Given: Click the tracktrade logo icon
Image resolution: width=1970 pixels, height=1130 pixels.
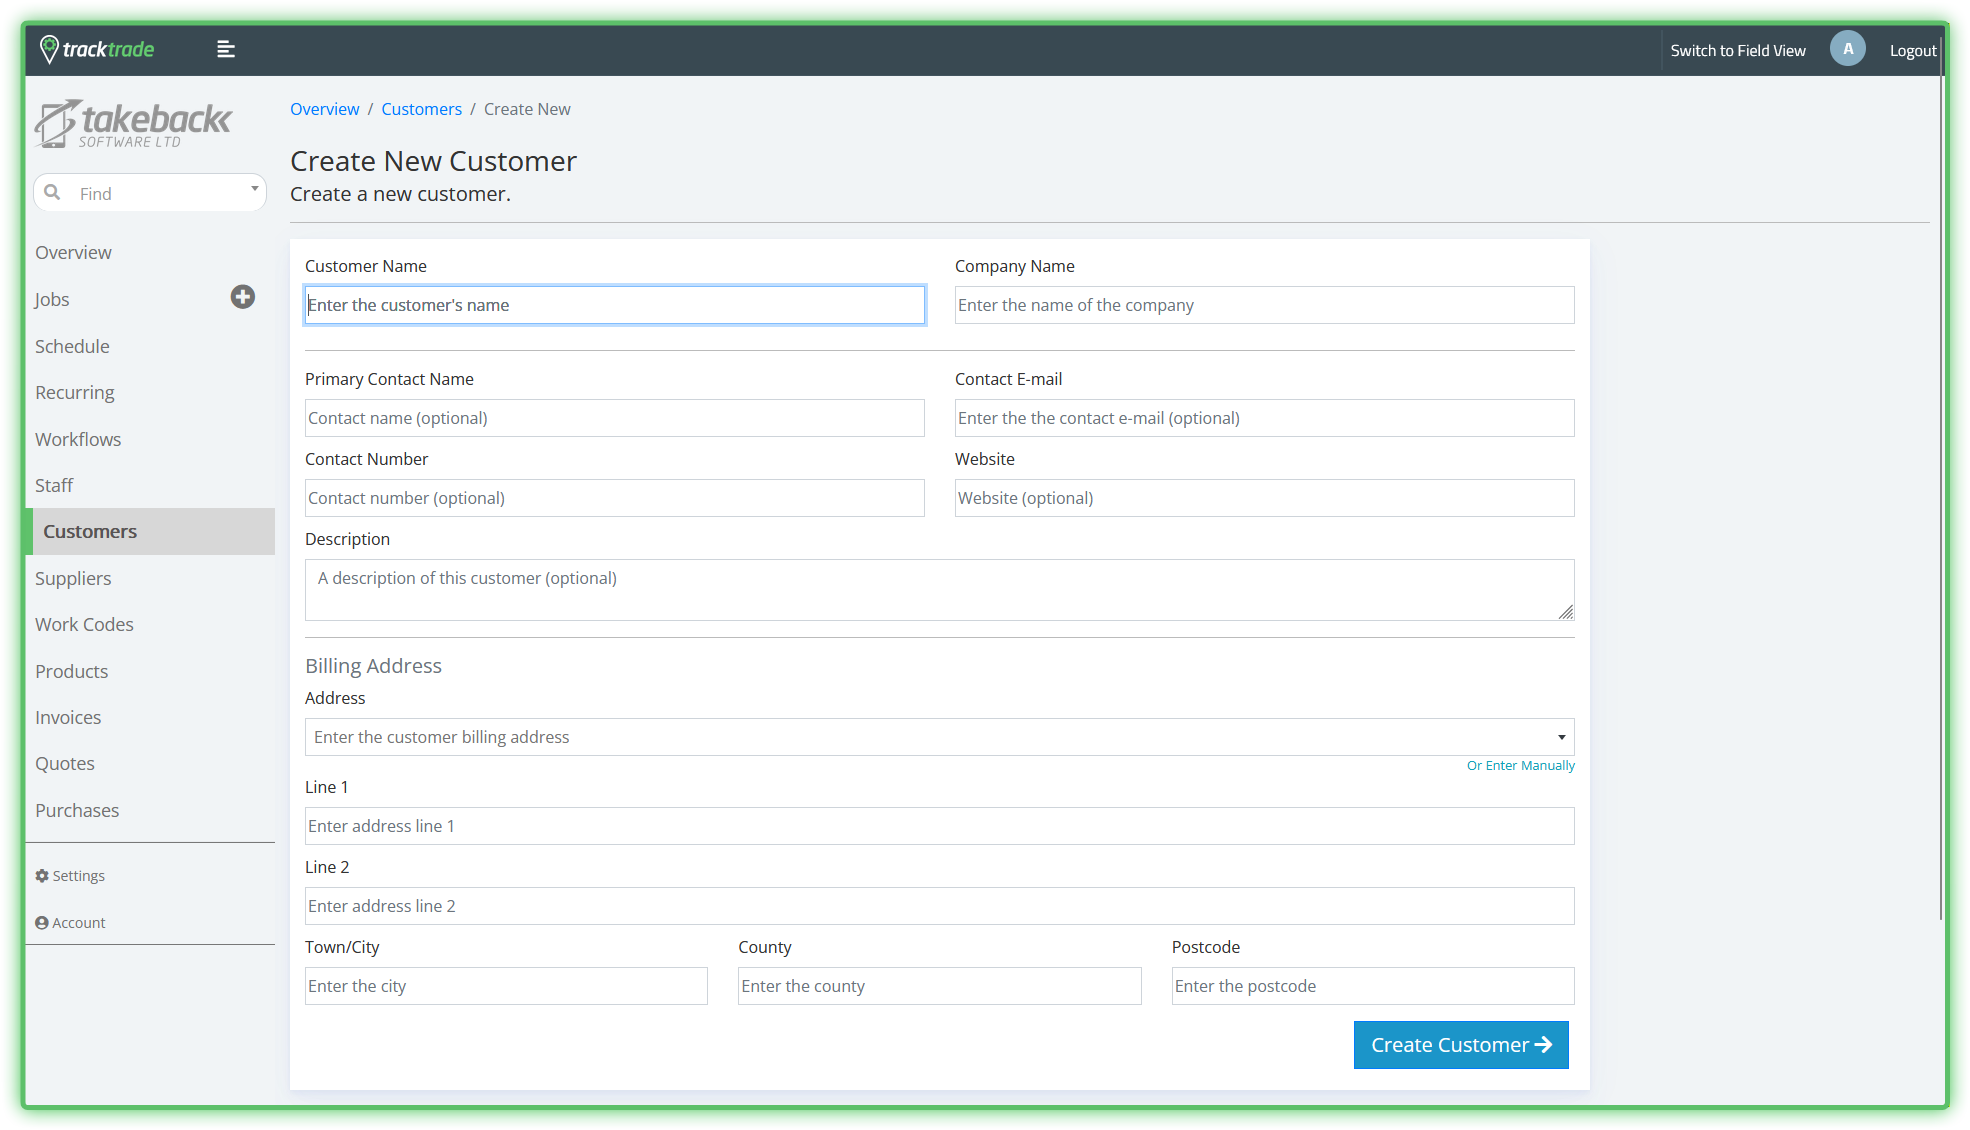Looking at the screenshot, I should [49, 49].
